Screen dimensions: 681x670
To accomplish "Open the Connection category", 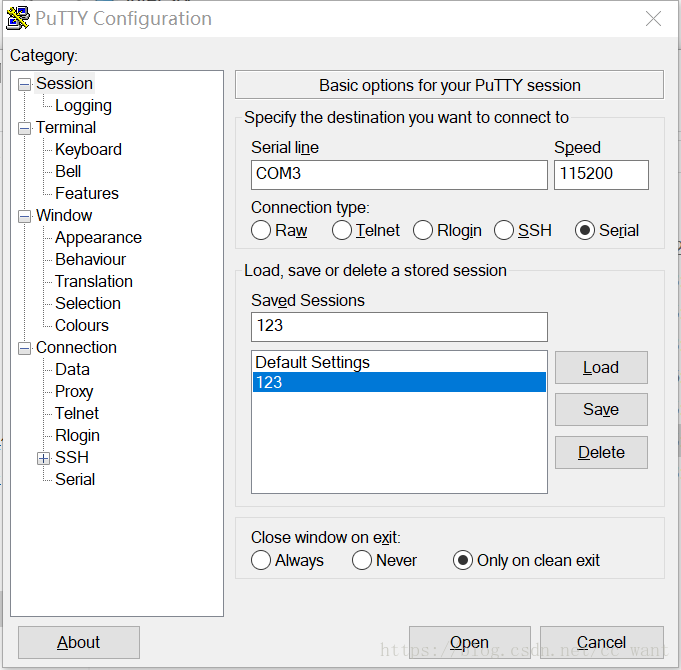I will [x=76, y=347].
